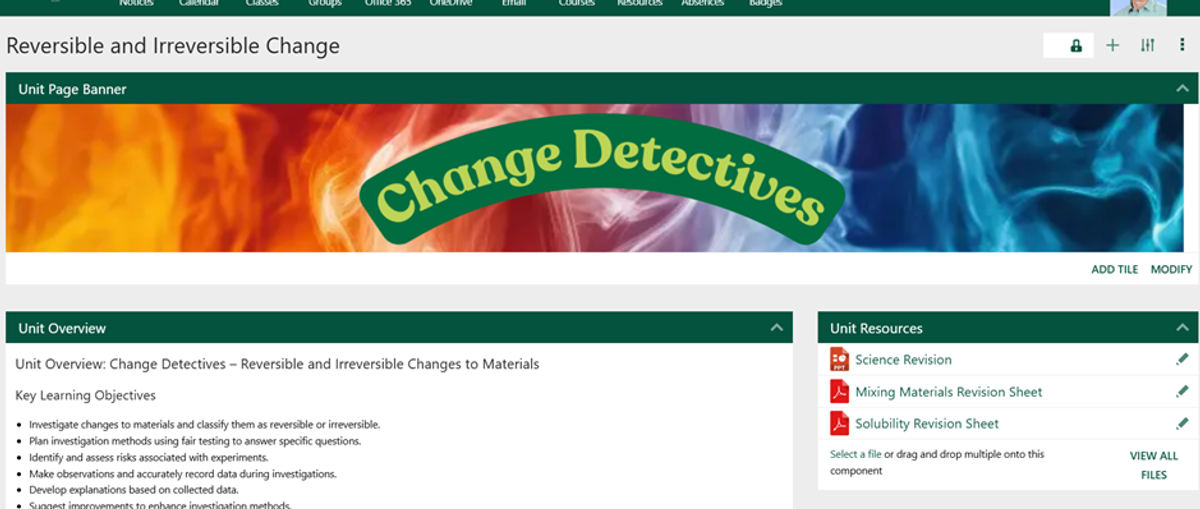Screen dimensions: 1200x509
Task: Click the VIEW ALL FILES link
Action: click(x=1153, y=465)
